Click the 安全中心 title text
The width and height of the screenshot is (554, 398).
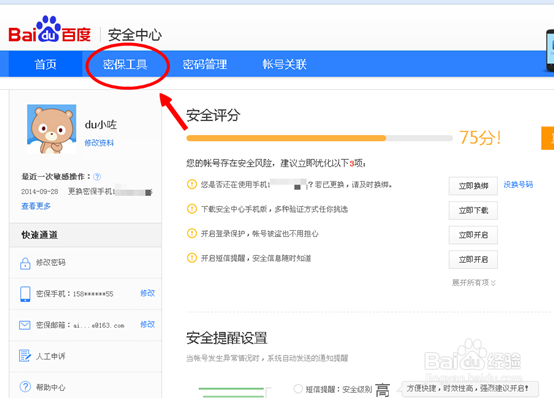pos(135,35)
